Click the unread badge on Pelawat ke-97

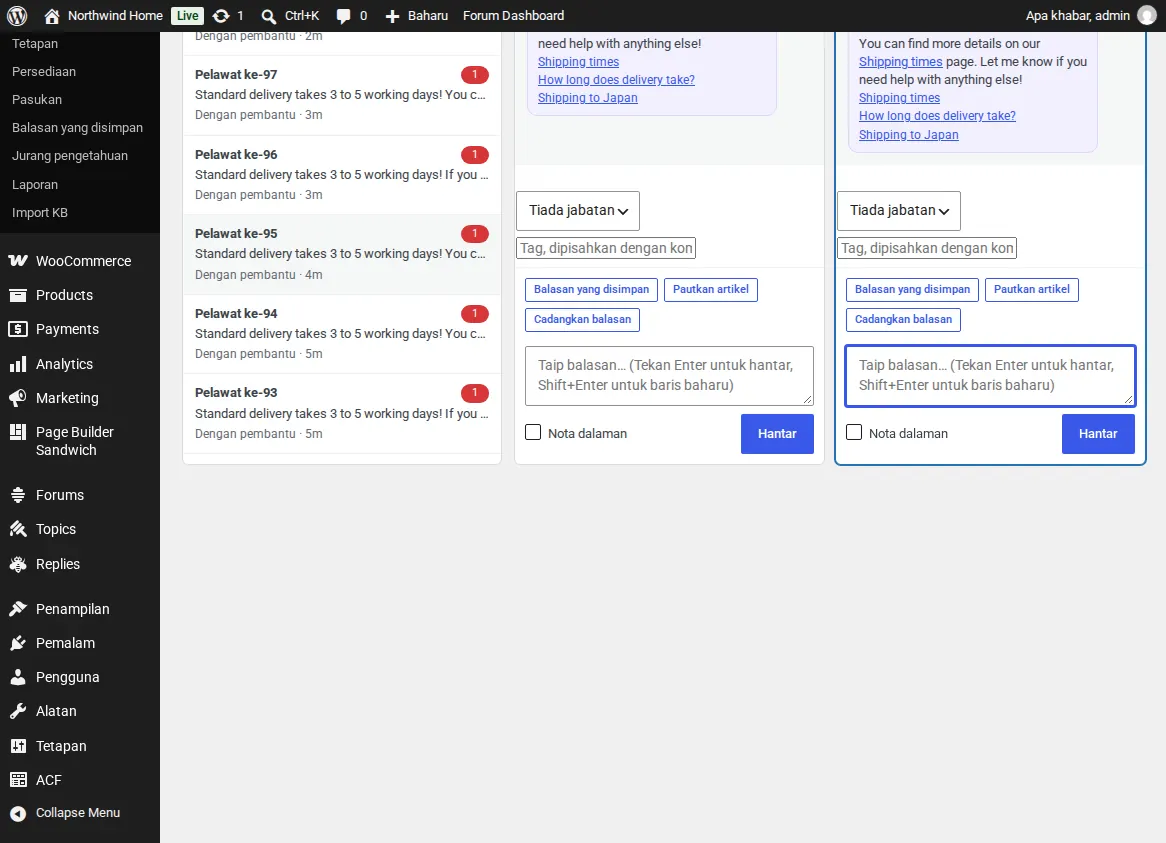pyautogui.click(x=474, y=74)
